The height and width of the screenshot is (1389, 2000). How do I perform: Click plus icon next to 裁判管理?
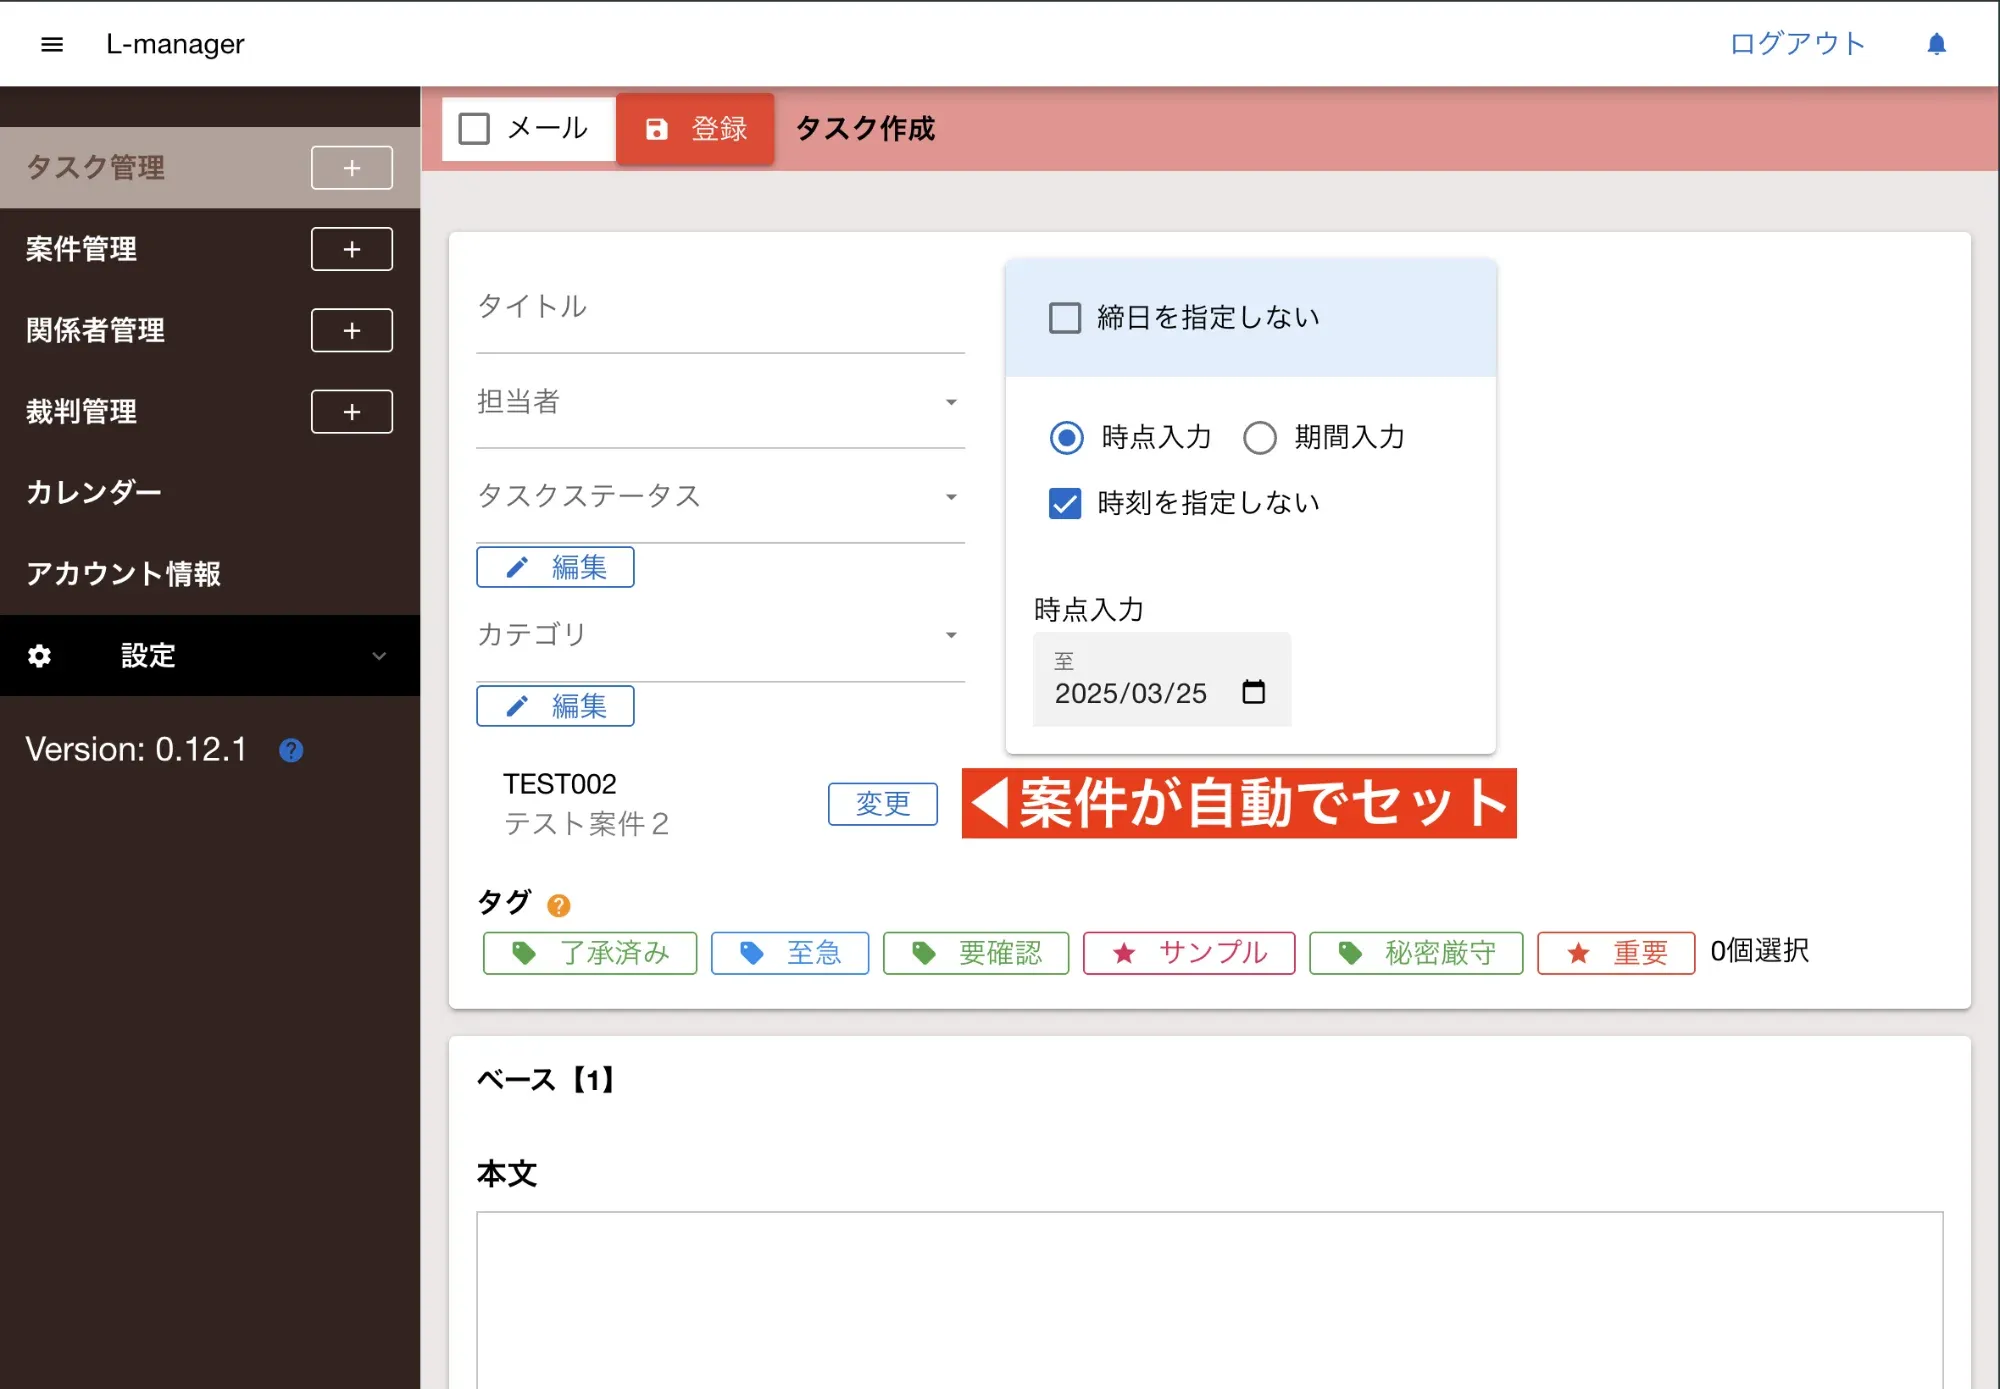tap(351, 412)
